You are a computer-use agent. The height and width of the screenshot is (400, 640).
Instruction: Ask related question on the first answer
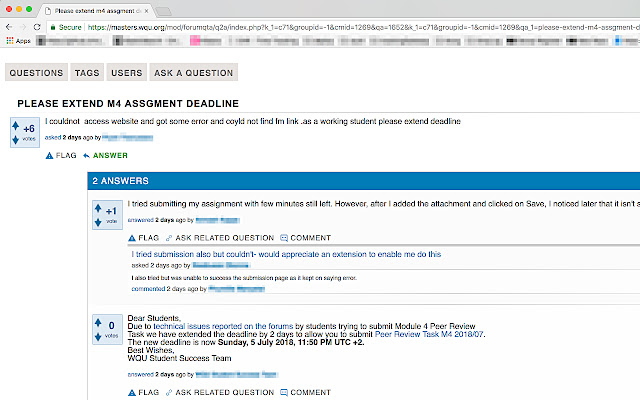[220, 238]
